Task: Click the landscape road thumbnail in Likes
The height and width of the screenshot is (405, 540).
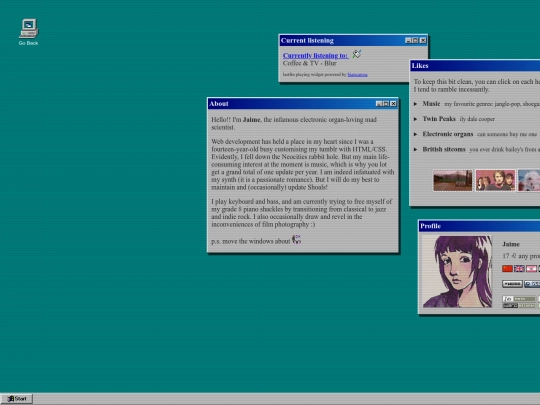Action: click(x=453, y=180)
